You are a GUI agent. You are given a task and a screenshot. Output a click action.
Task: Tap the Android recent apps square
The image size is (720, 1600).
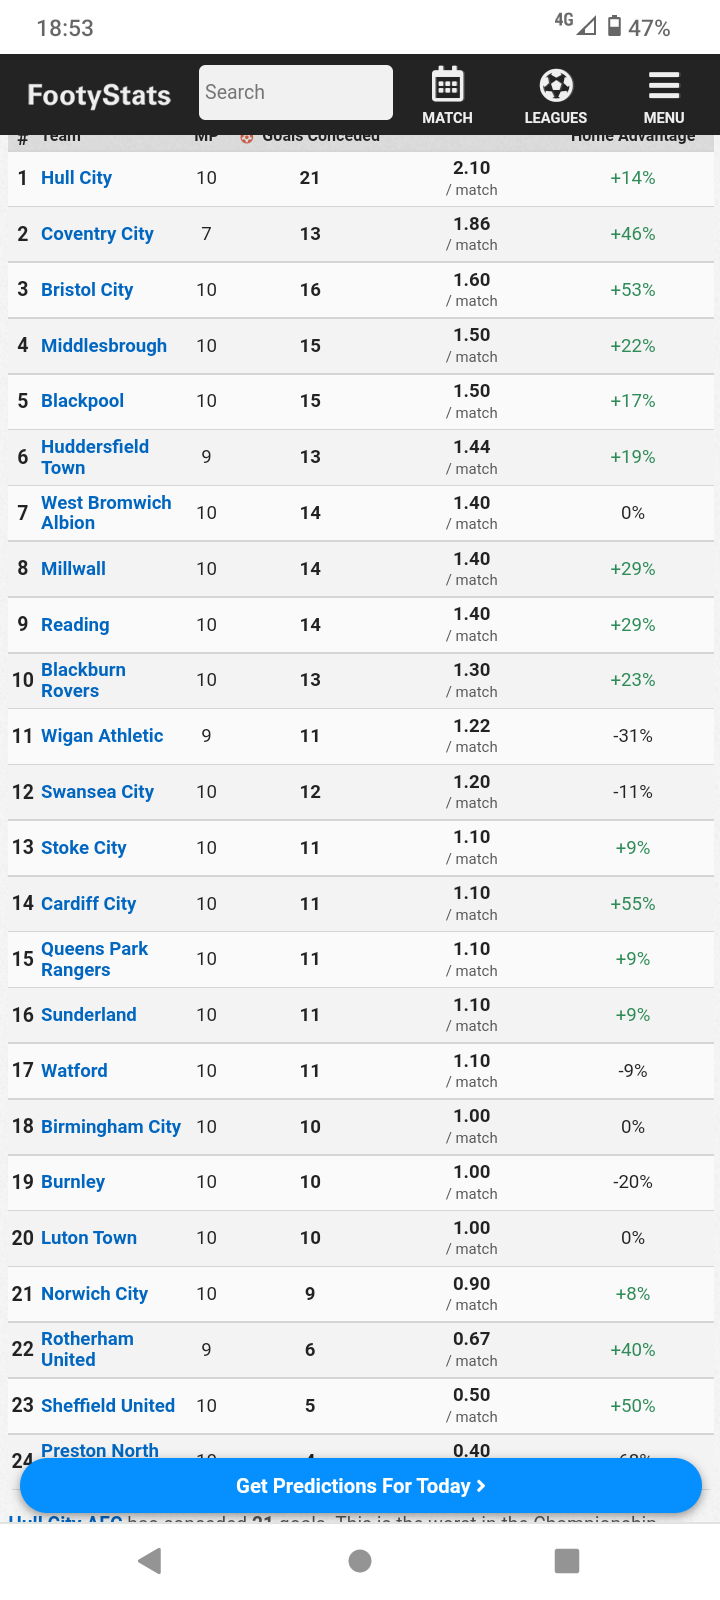click(567, 1561)
